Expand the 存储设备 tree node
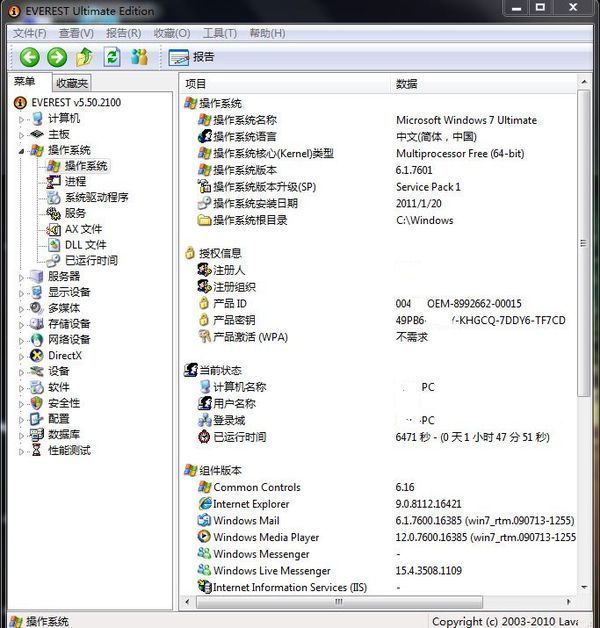Image resolution: width=600 pixels, height=628 pixels. 21,324
